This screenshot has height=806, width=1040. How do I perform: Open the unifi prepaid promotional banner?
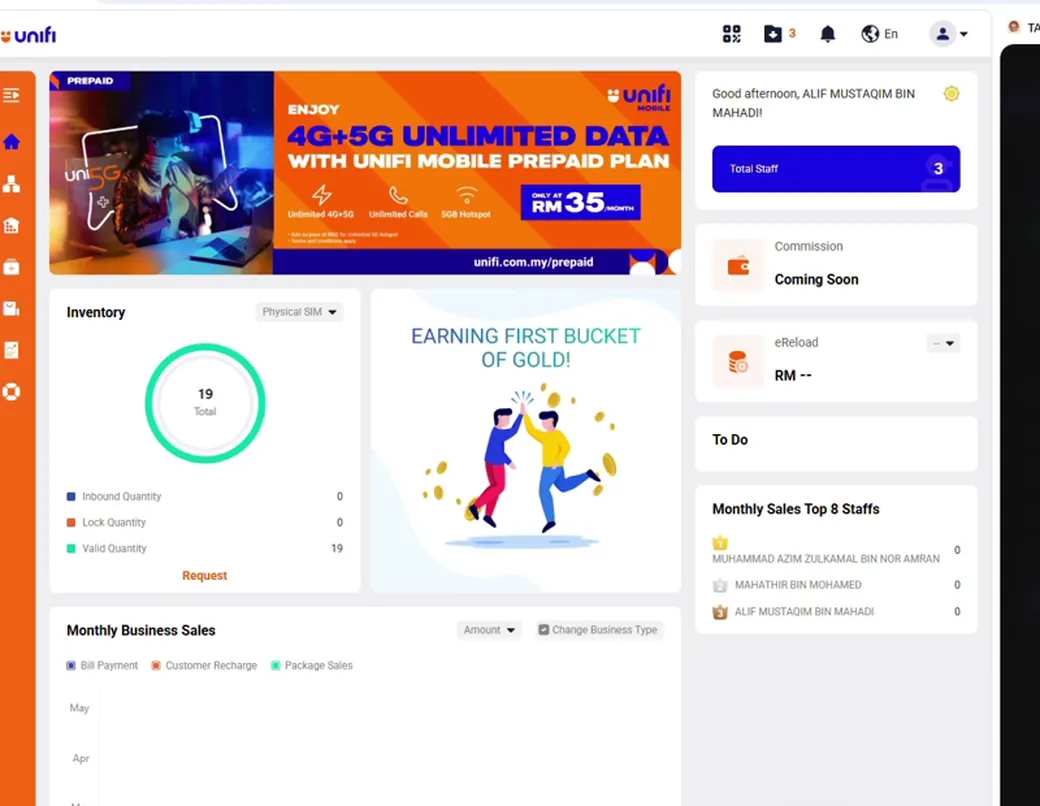pyautogui.click(x=365, y=172)
